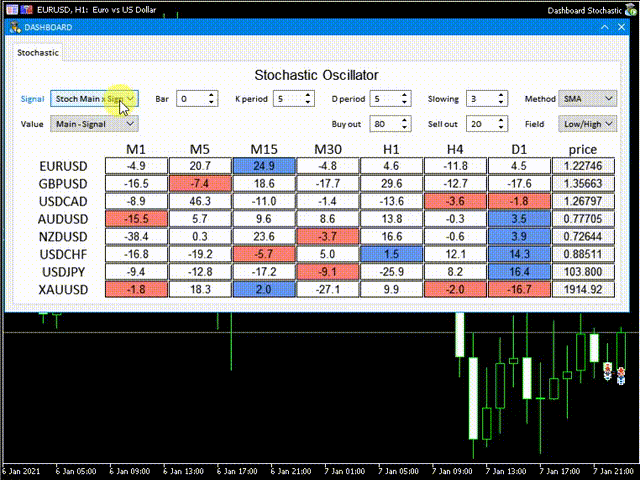Click the right news event marker on chart
The image size is (640, 480).
[621, 374]
